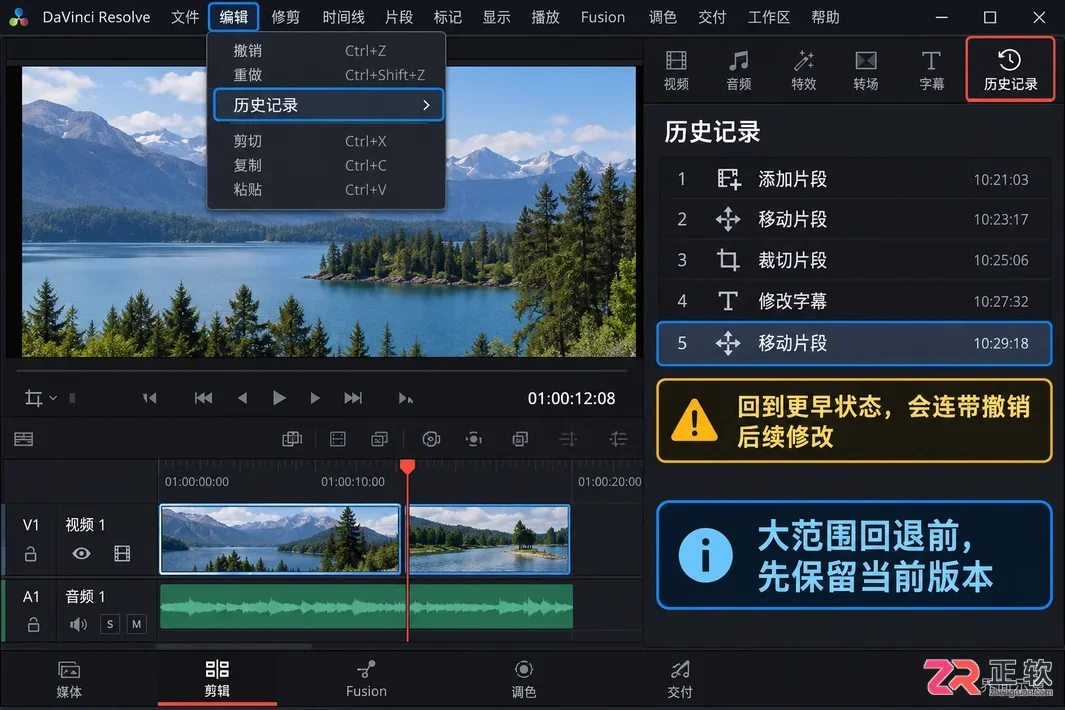Click the align tracks toolbar icon
Image resolution: width=1065 pixels, height=710 pixels.
click(x=568, y=440)
